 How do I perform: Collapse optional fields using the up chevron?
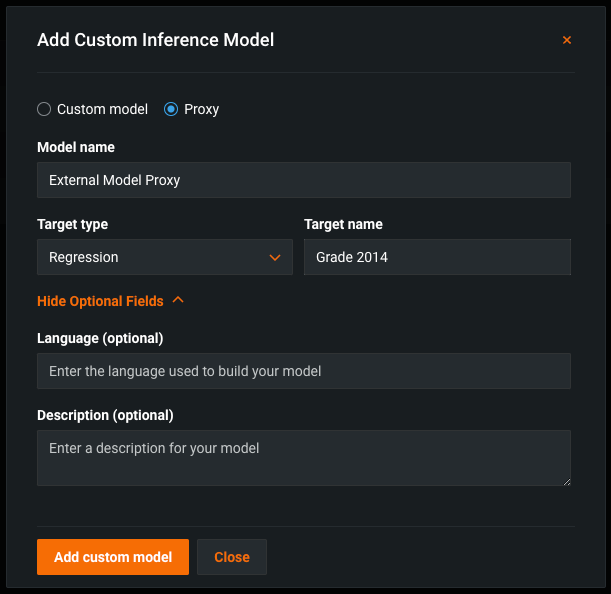[178, 300]
